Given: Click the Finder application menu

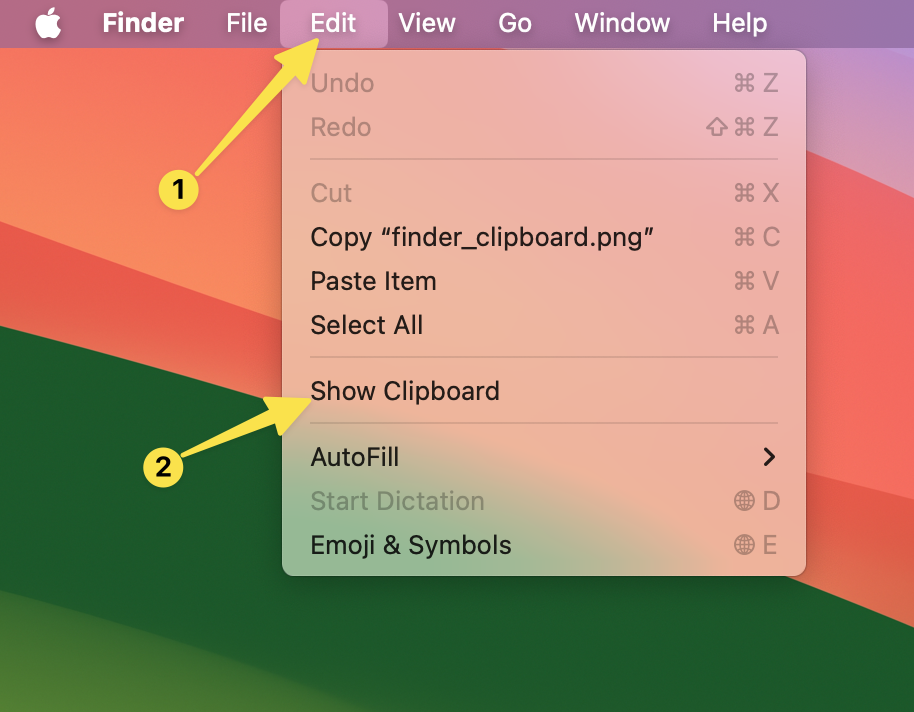Looking at the screenshot, I should [142, 23].
